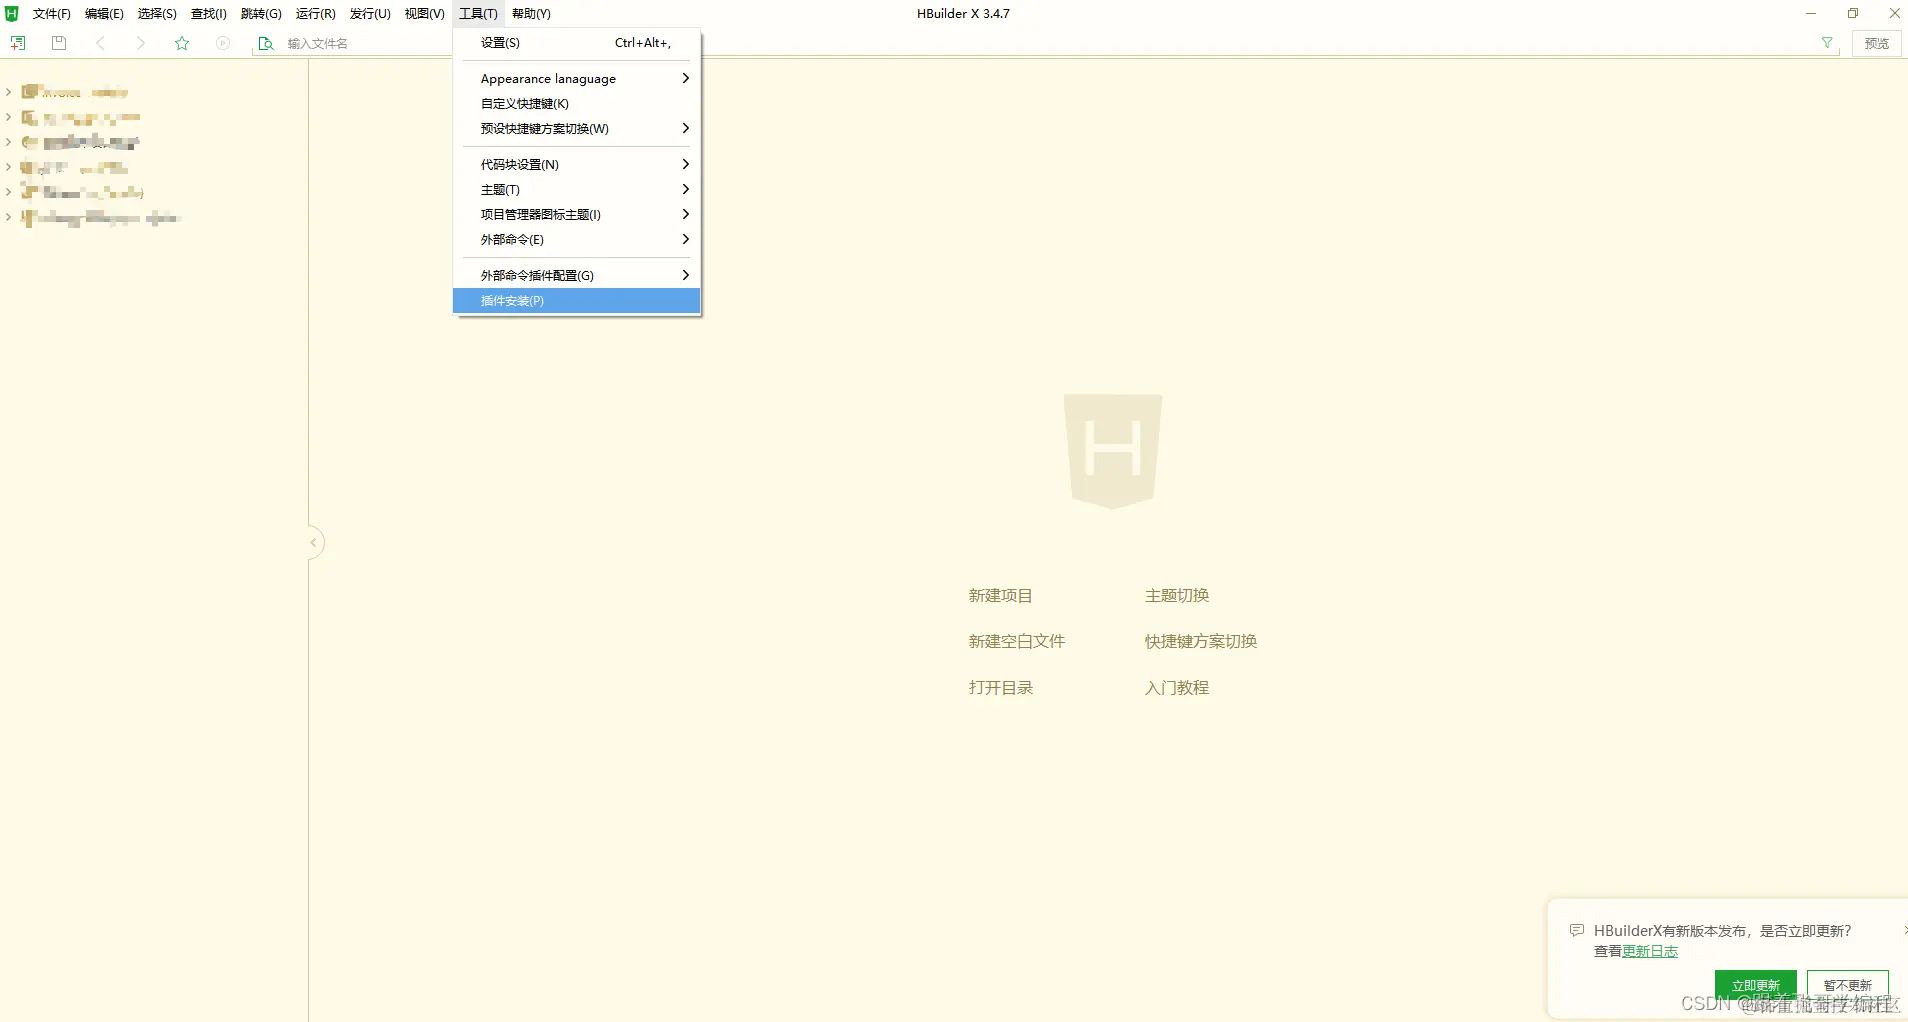
Task: Open the 查找(I) menu
Action: pyautogui.click(x=209, y=13)
